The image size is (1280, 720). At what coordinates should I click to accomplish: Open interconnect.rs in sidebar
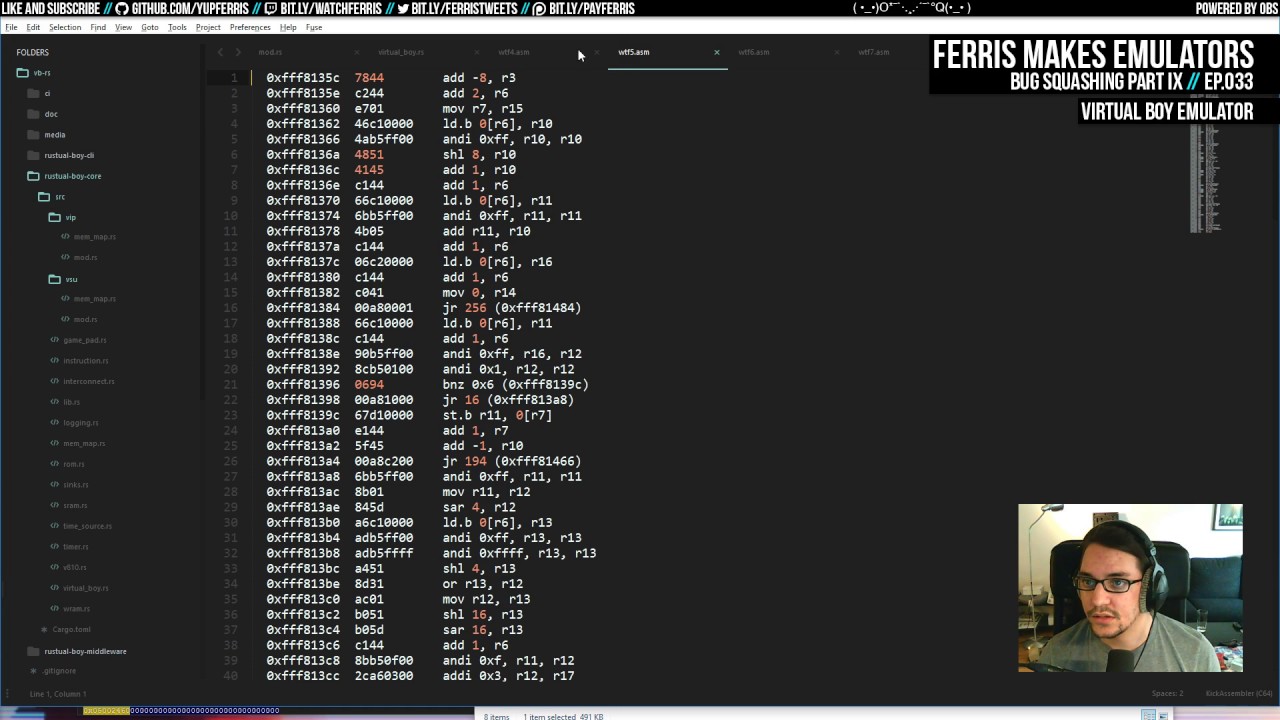pos(89,381)
